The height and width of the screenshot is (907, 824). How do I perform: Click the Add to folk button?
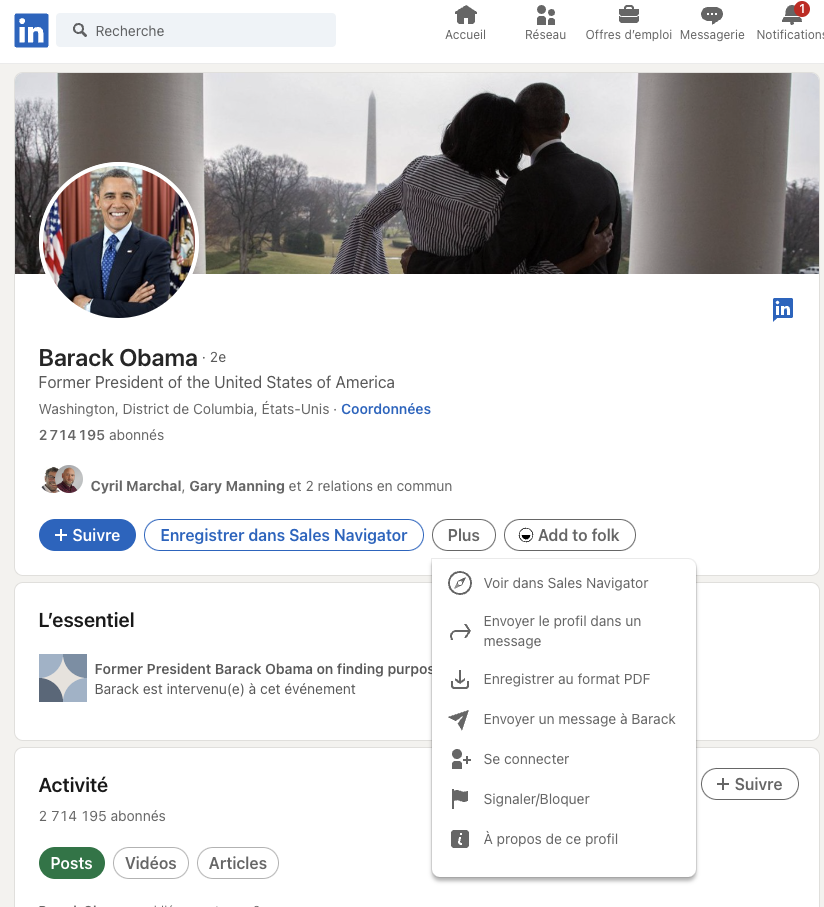(570, 535)
